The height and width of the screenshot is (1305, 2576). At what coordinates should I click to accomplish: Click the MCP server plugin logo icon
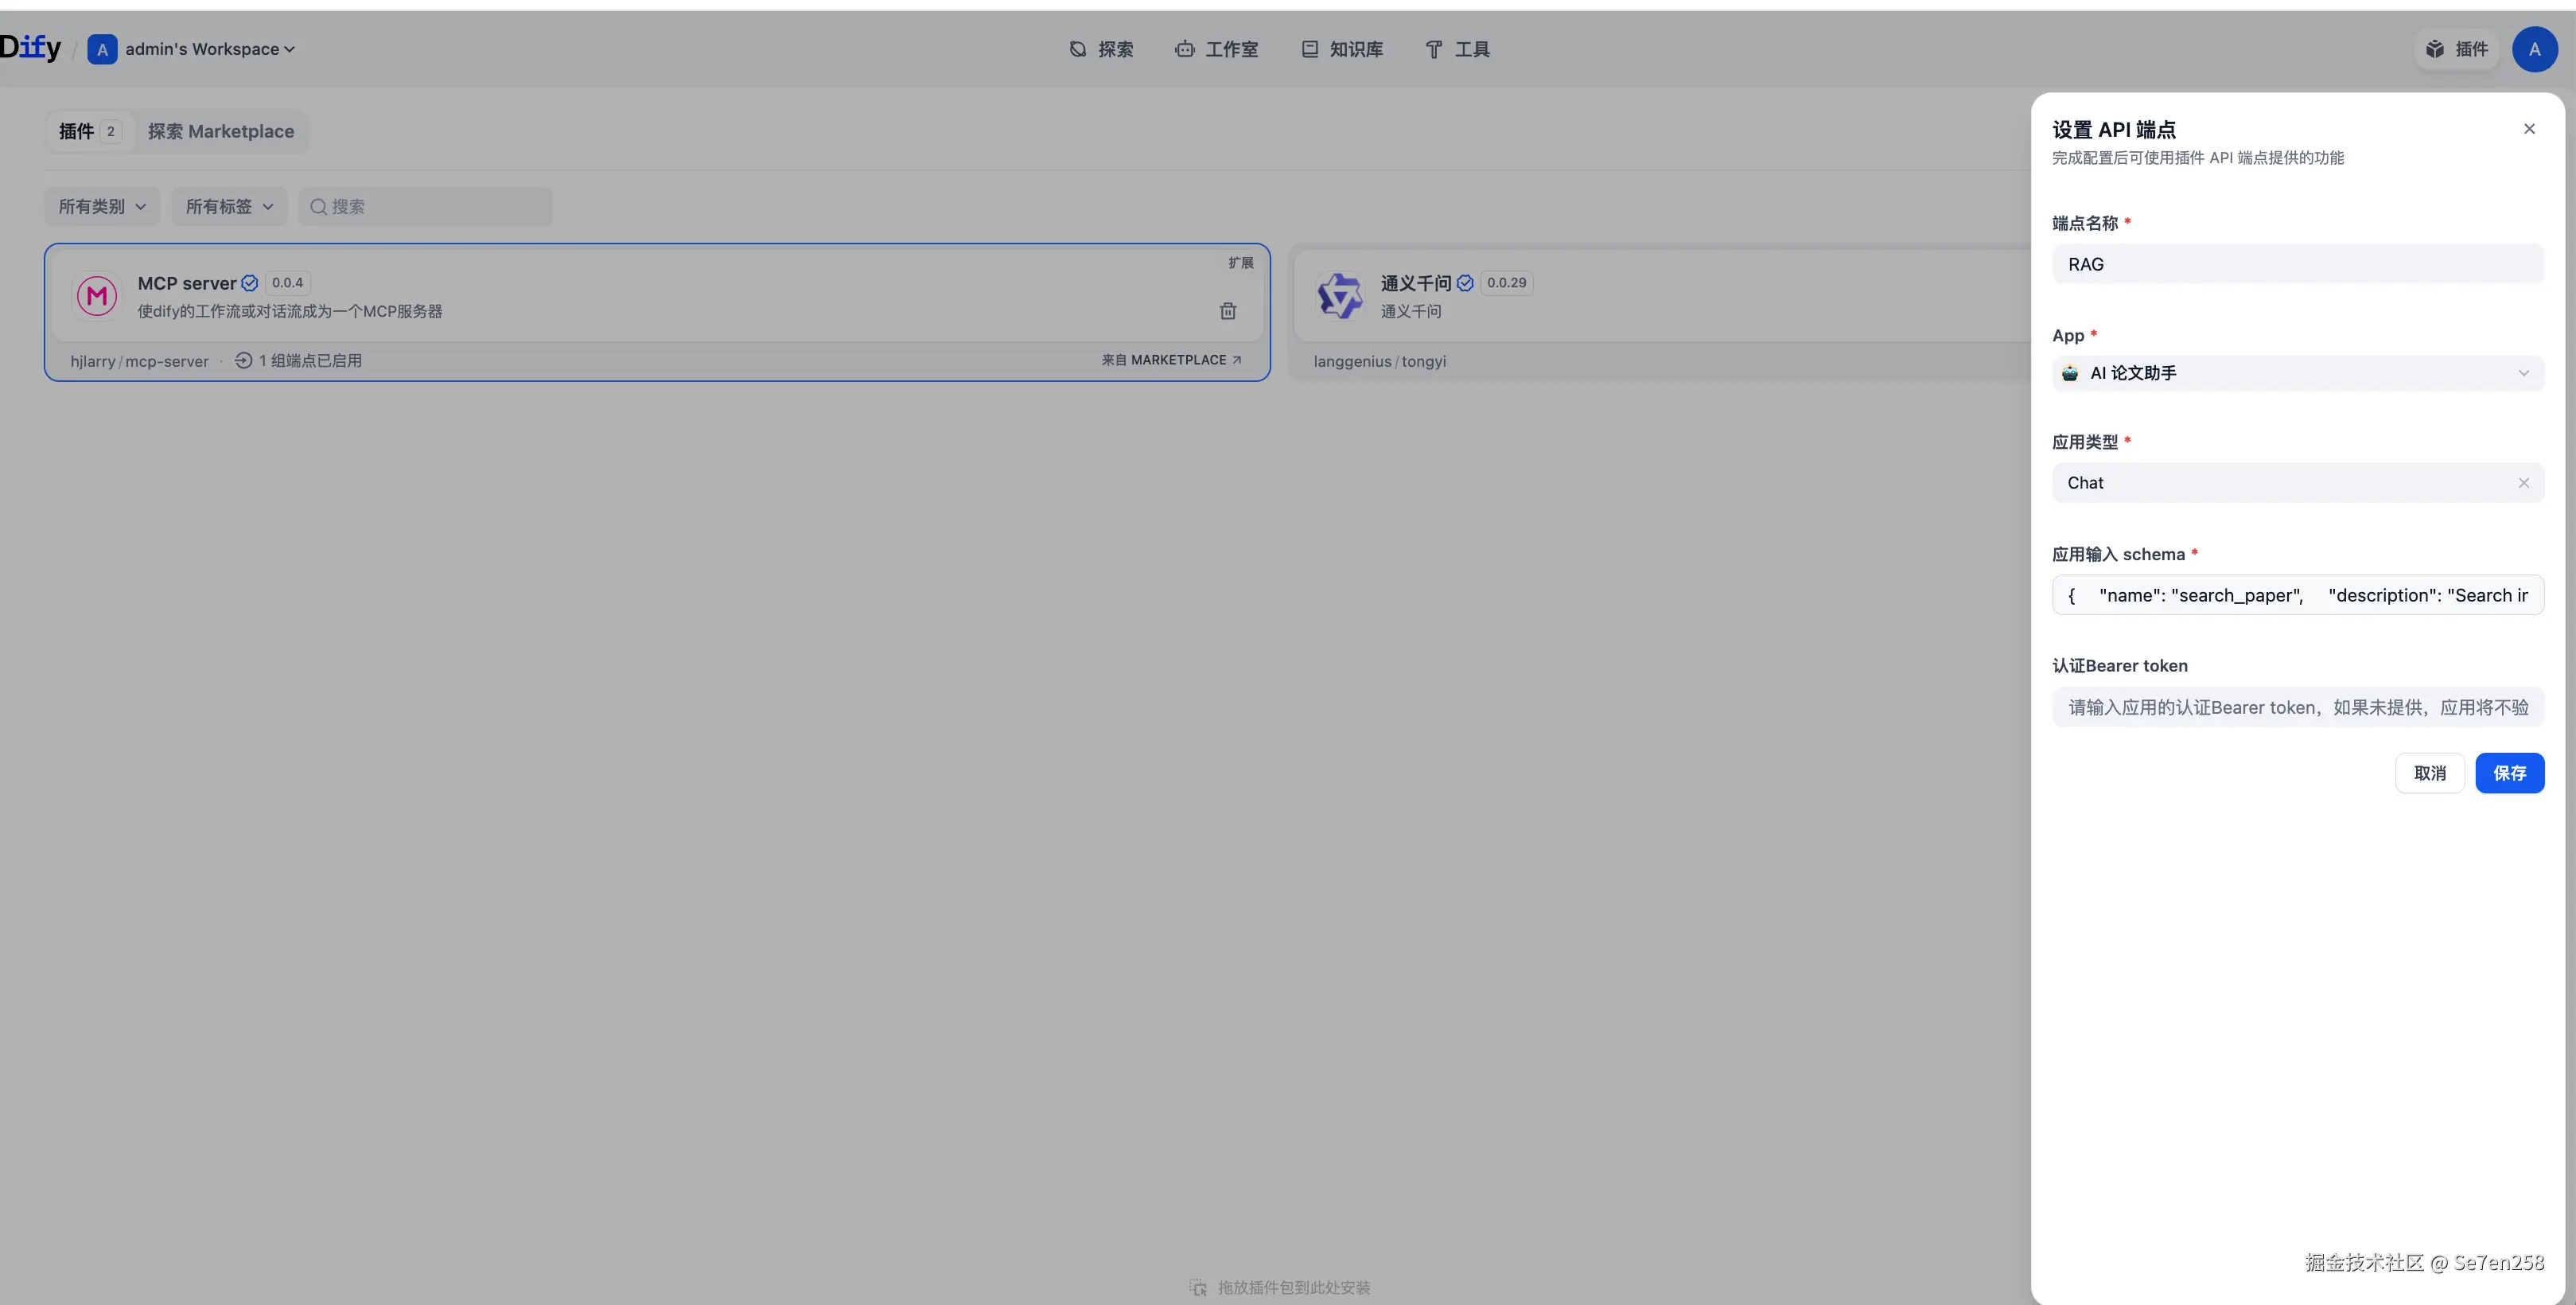pyautogui.click(x=97, y=296)
